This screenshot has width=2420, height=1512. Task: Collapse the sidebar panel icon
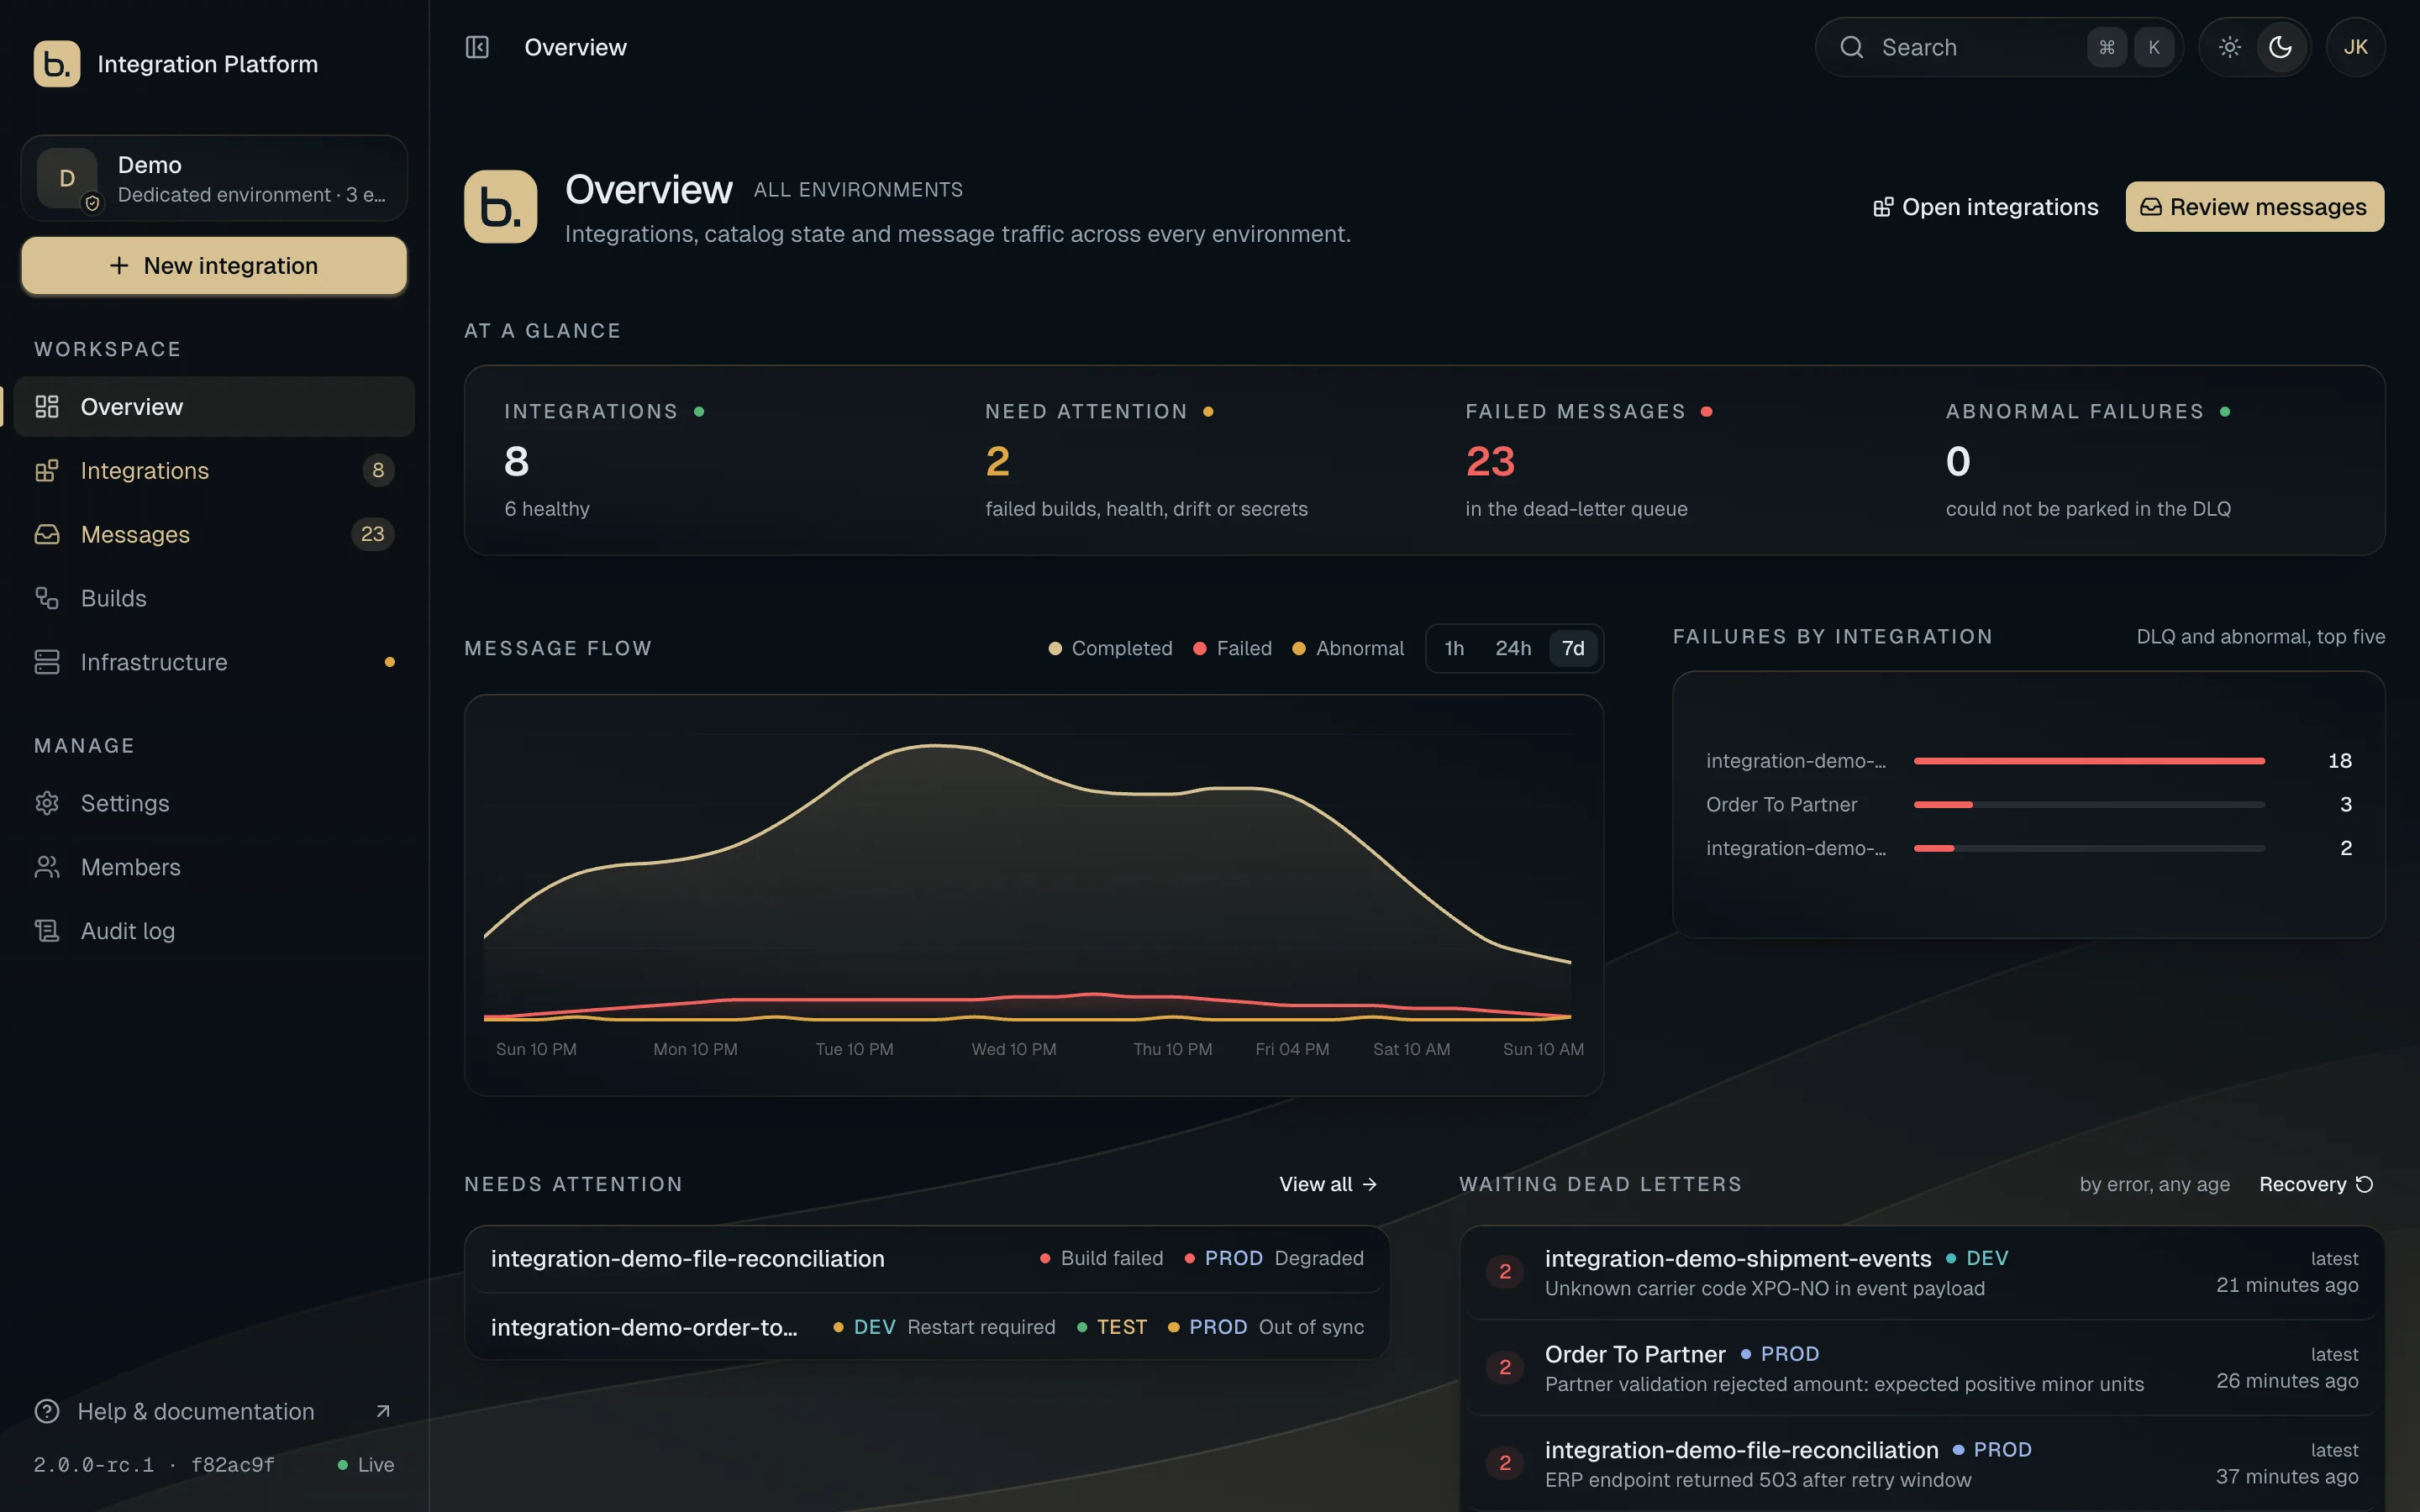(477, 47)
